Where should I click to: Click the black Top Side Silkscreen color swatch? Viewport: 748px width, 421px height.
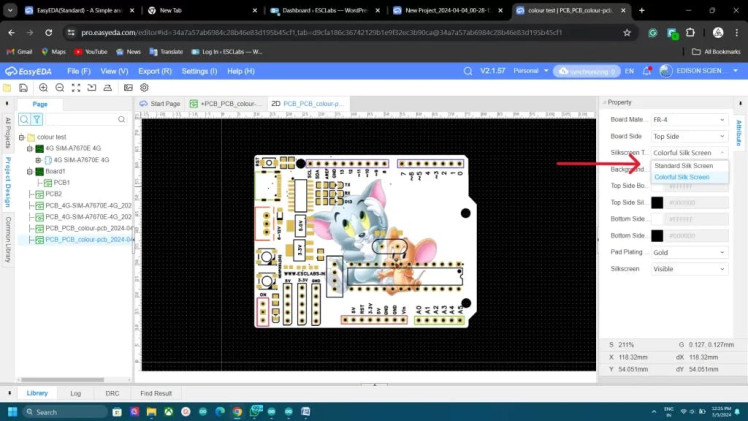click(657, 202)
